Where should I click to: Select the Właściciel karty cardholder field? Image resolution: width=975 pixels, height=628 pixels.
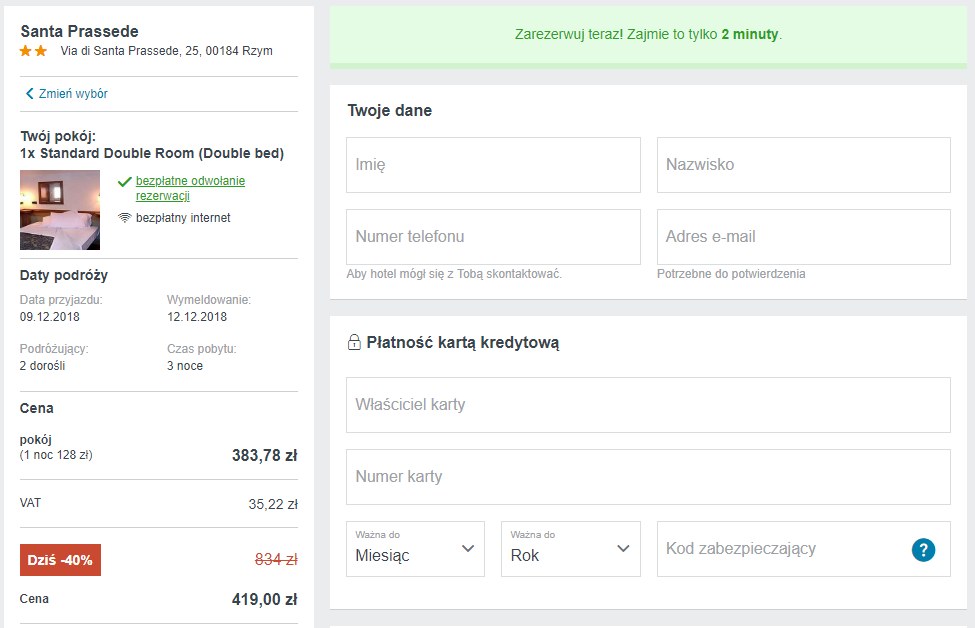pyautogui.click(x=648, y=405)
